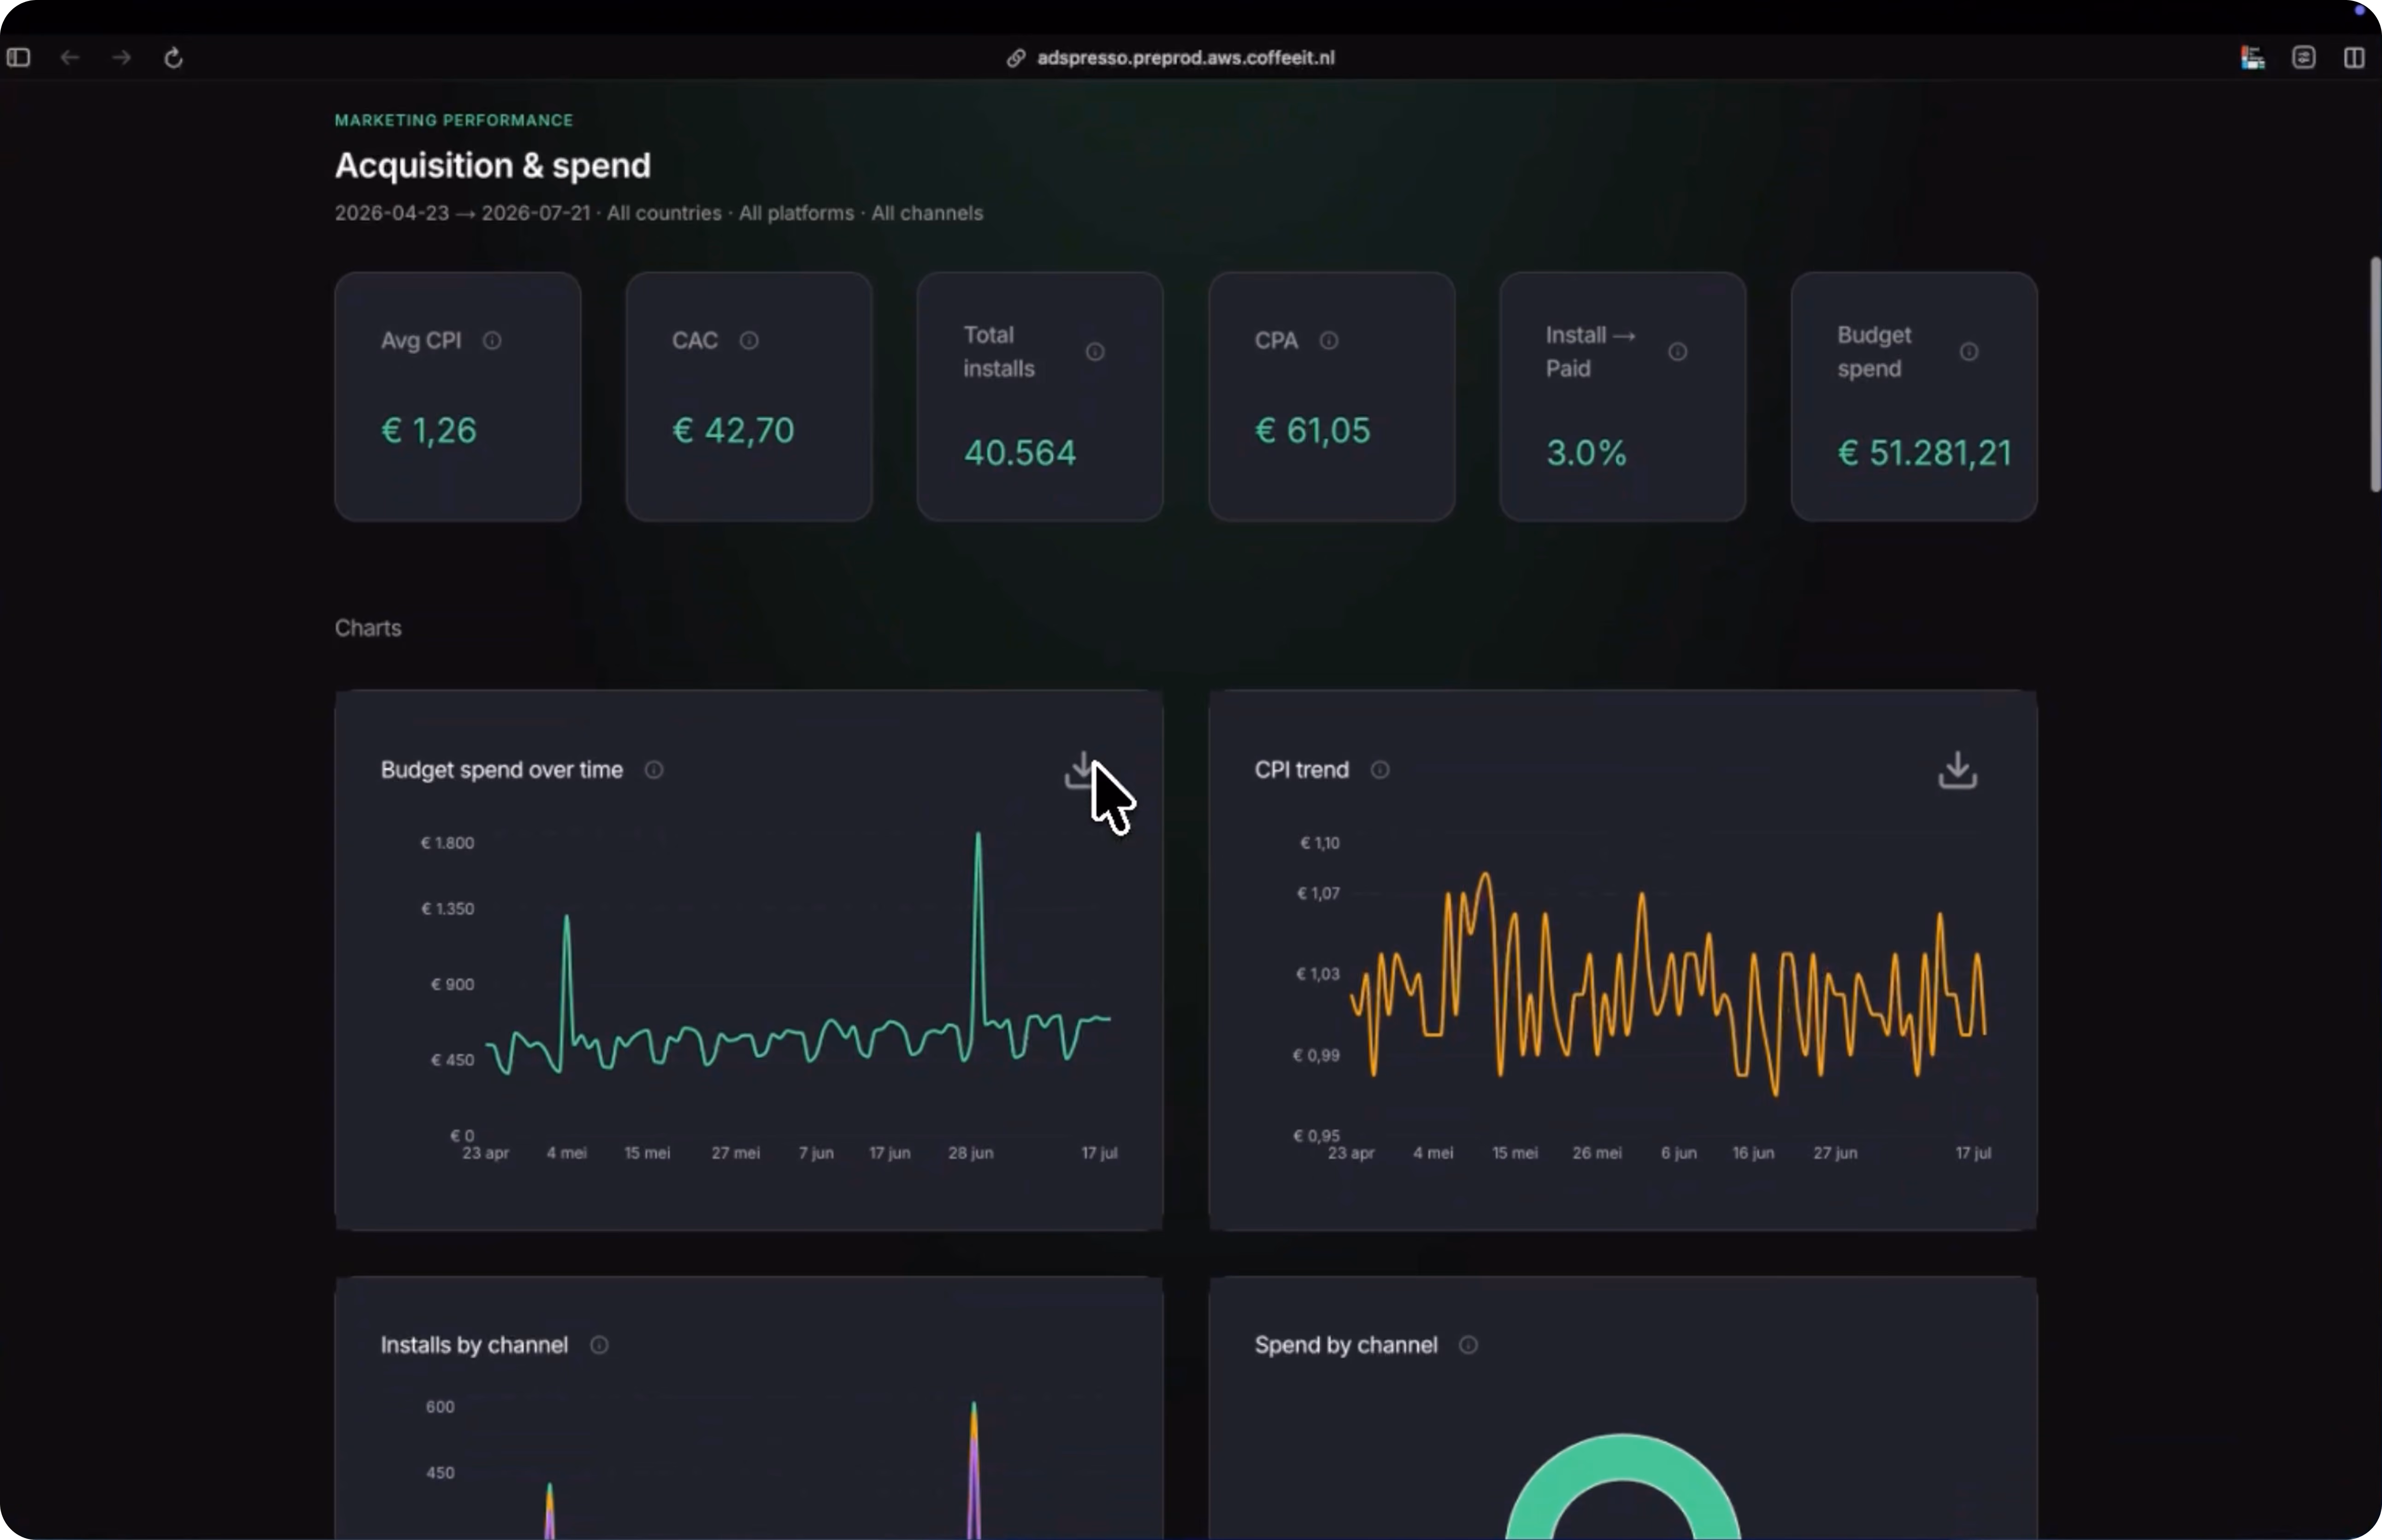This screenshot has width=2382, height=1540.
Task: Select the 40.564 total installs value
Action: pyautogui.click(x=1020, y=453)
